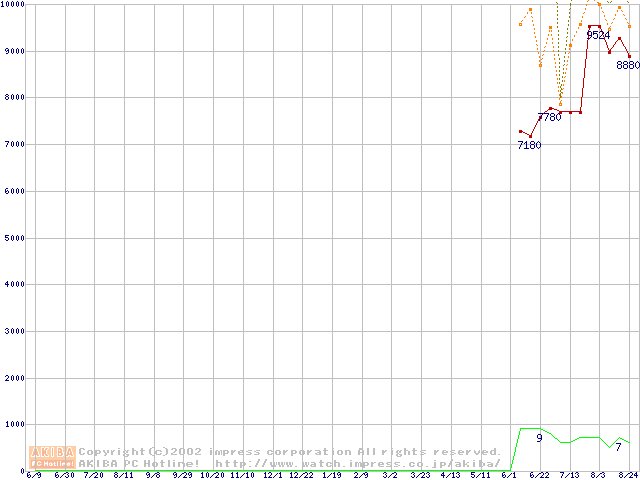Select the 7780 data label
The width and height of the screenshot is (640, 480).
(549, 117)
